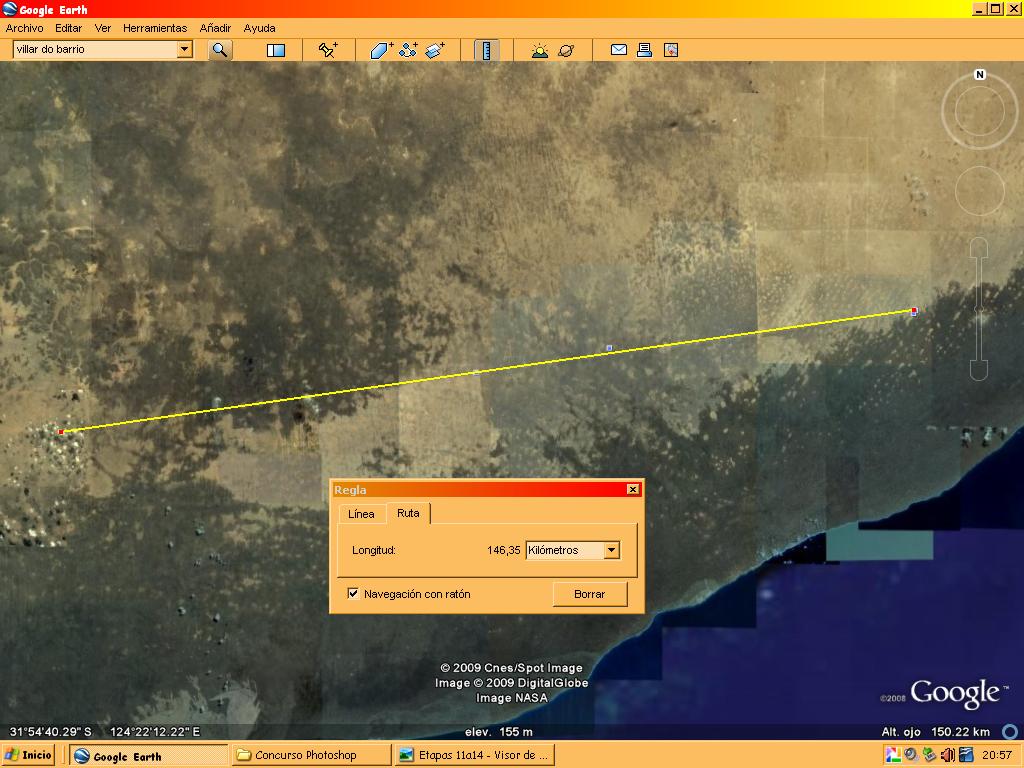Add a polygon using the toolbar icon

click(381, 50)
